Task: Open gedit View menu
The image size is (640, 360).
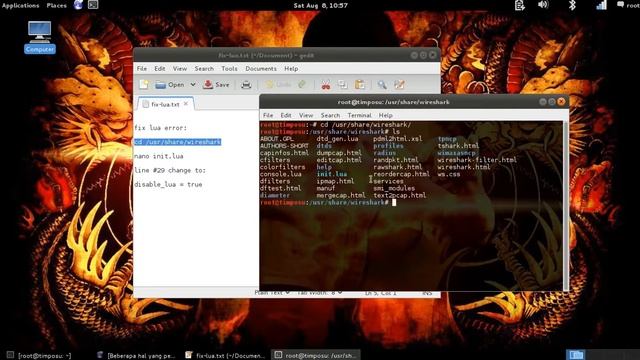Action: click(x=180, y=69)
